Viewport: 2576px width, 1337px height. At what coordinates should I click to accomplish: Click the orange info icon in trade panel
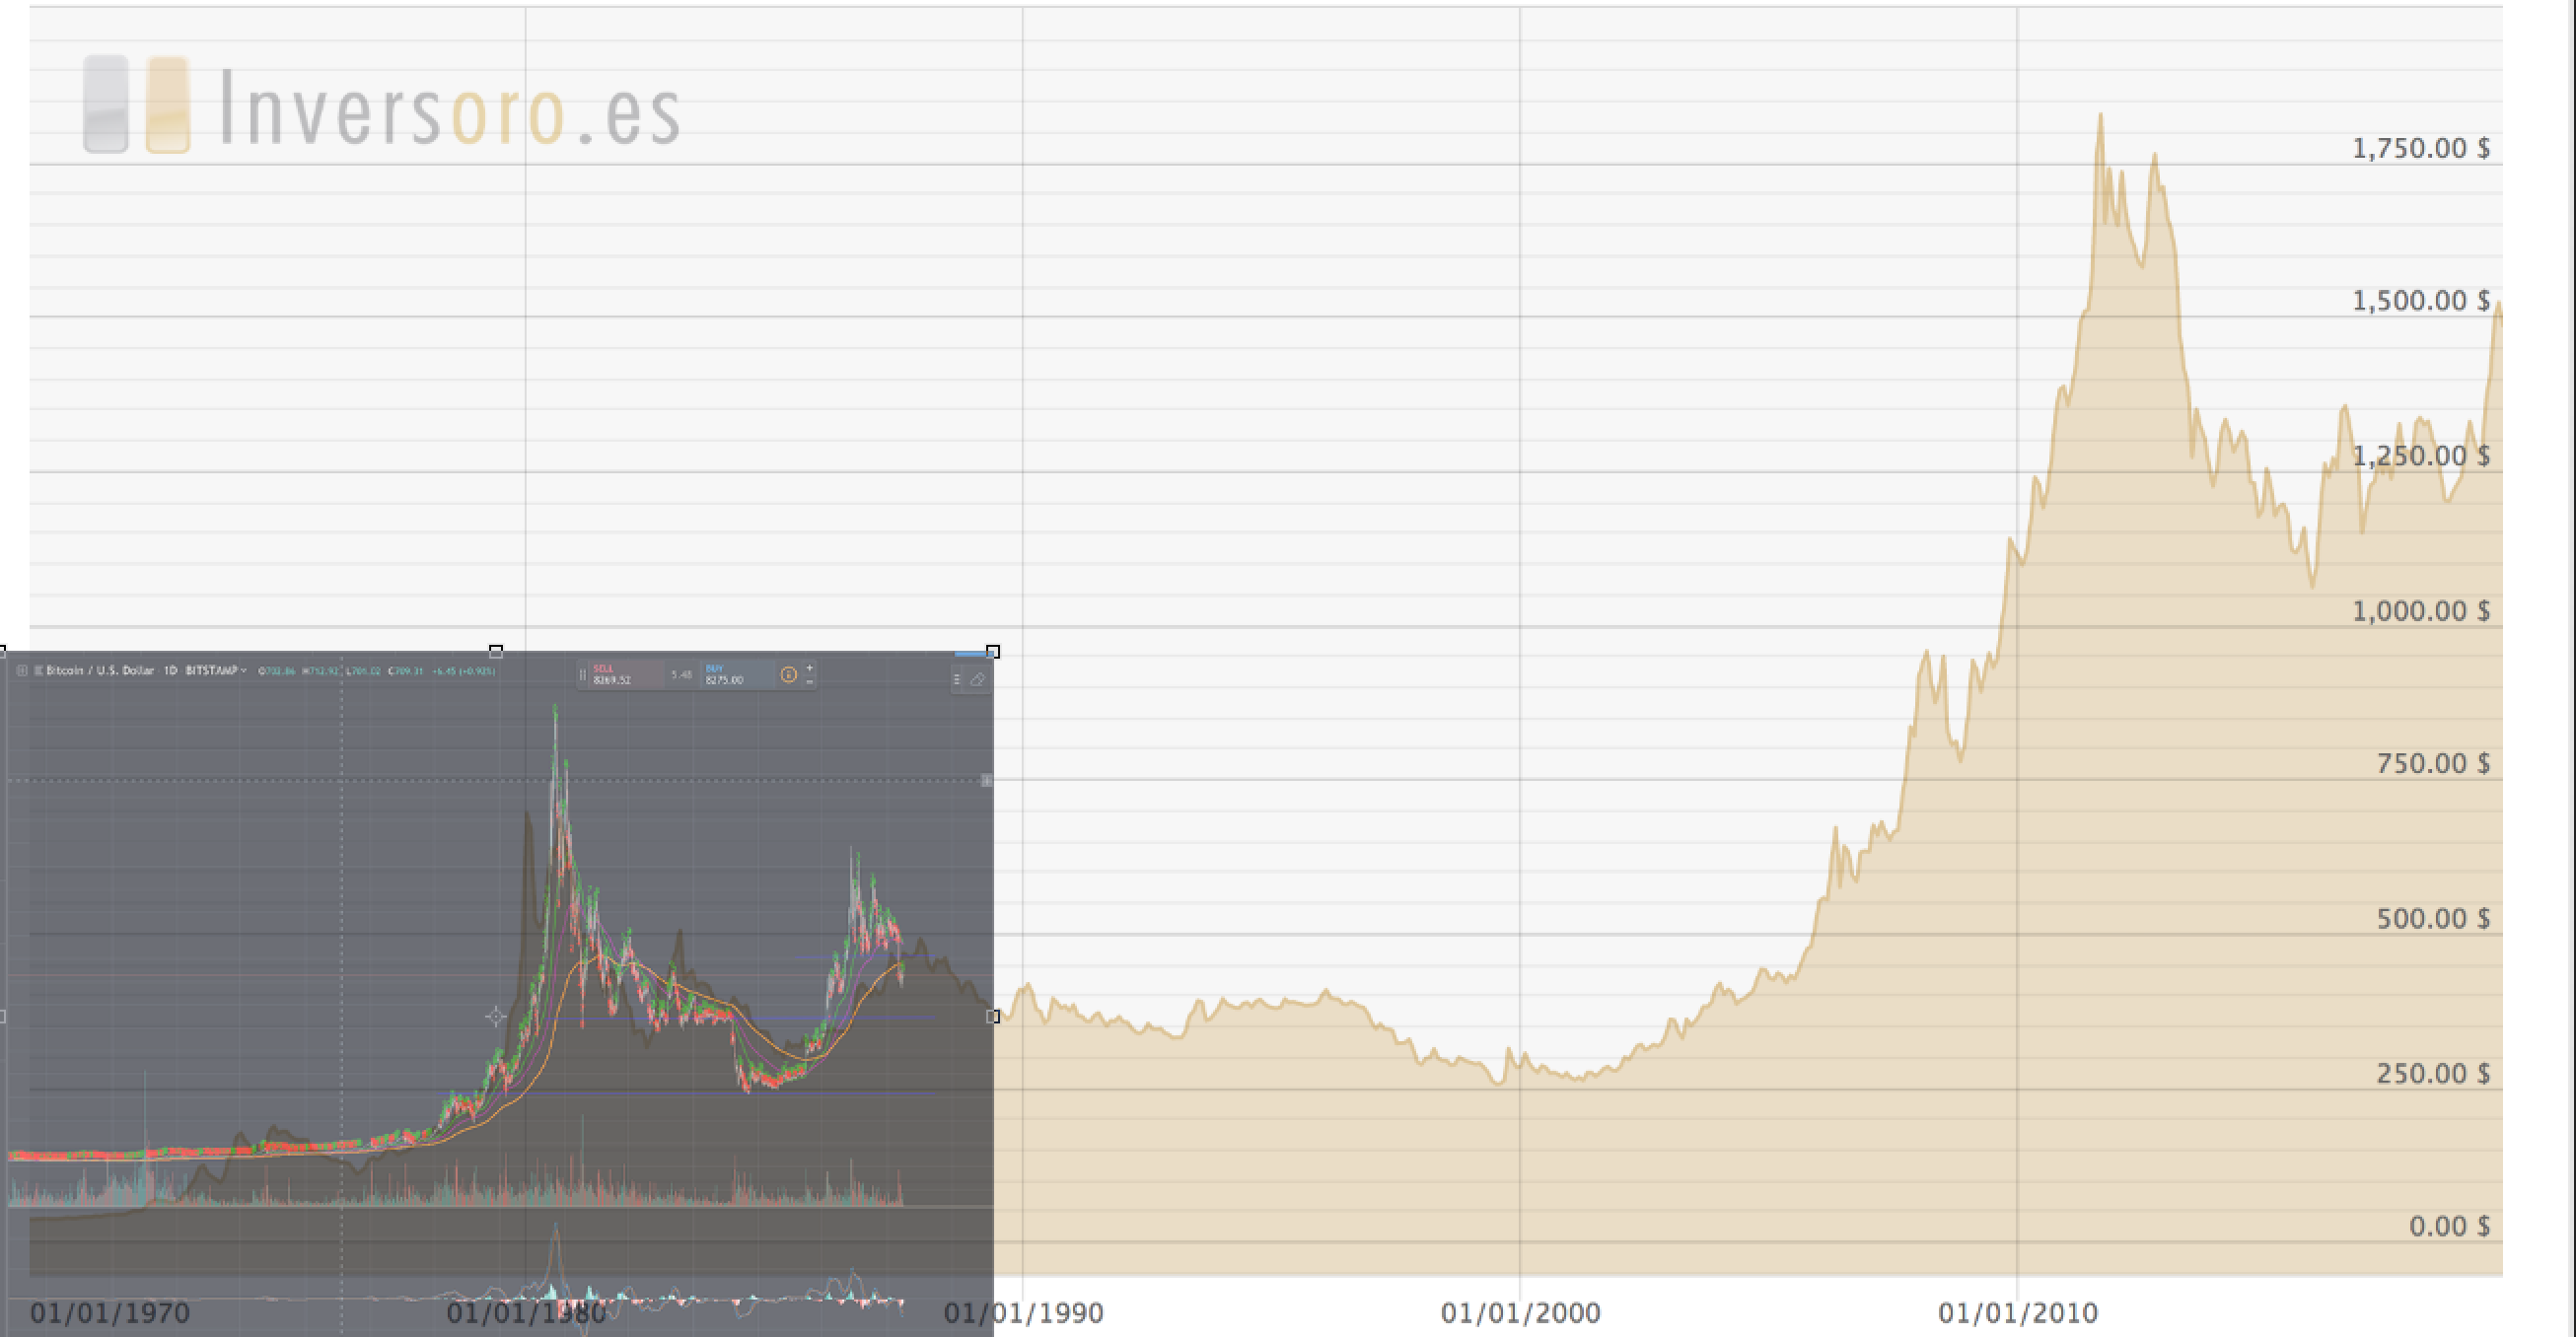point(788,675)
